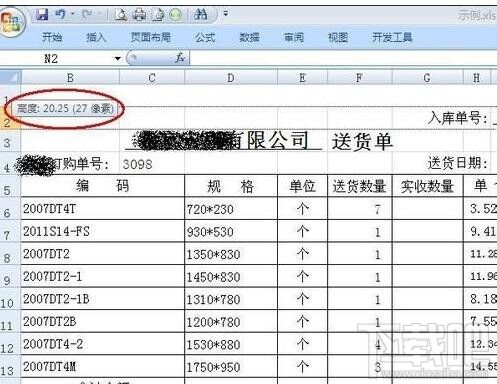This screenshot has width=497, height=384.
Task: Click the cell containing 3098
Action: tap(152, 164)
